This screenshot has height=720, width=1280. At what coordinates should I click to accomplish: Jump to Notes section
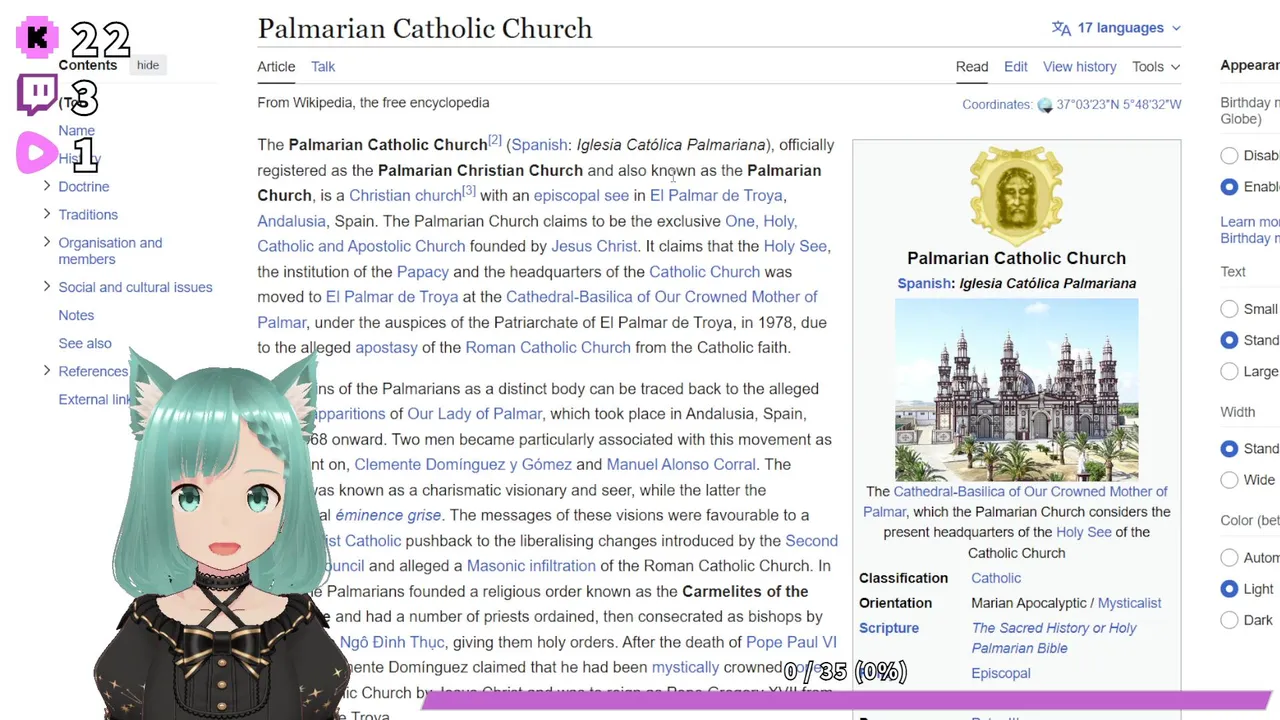(x=76, y=315)
